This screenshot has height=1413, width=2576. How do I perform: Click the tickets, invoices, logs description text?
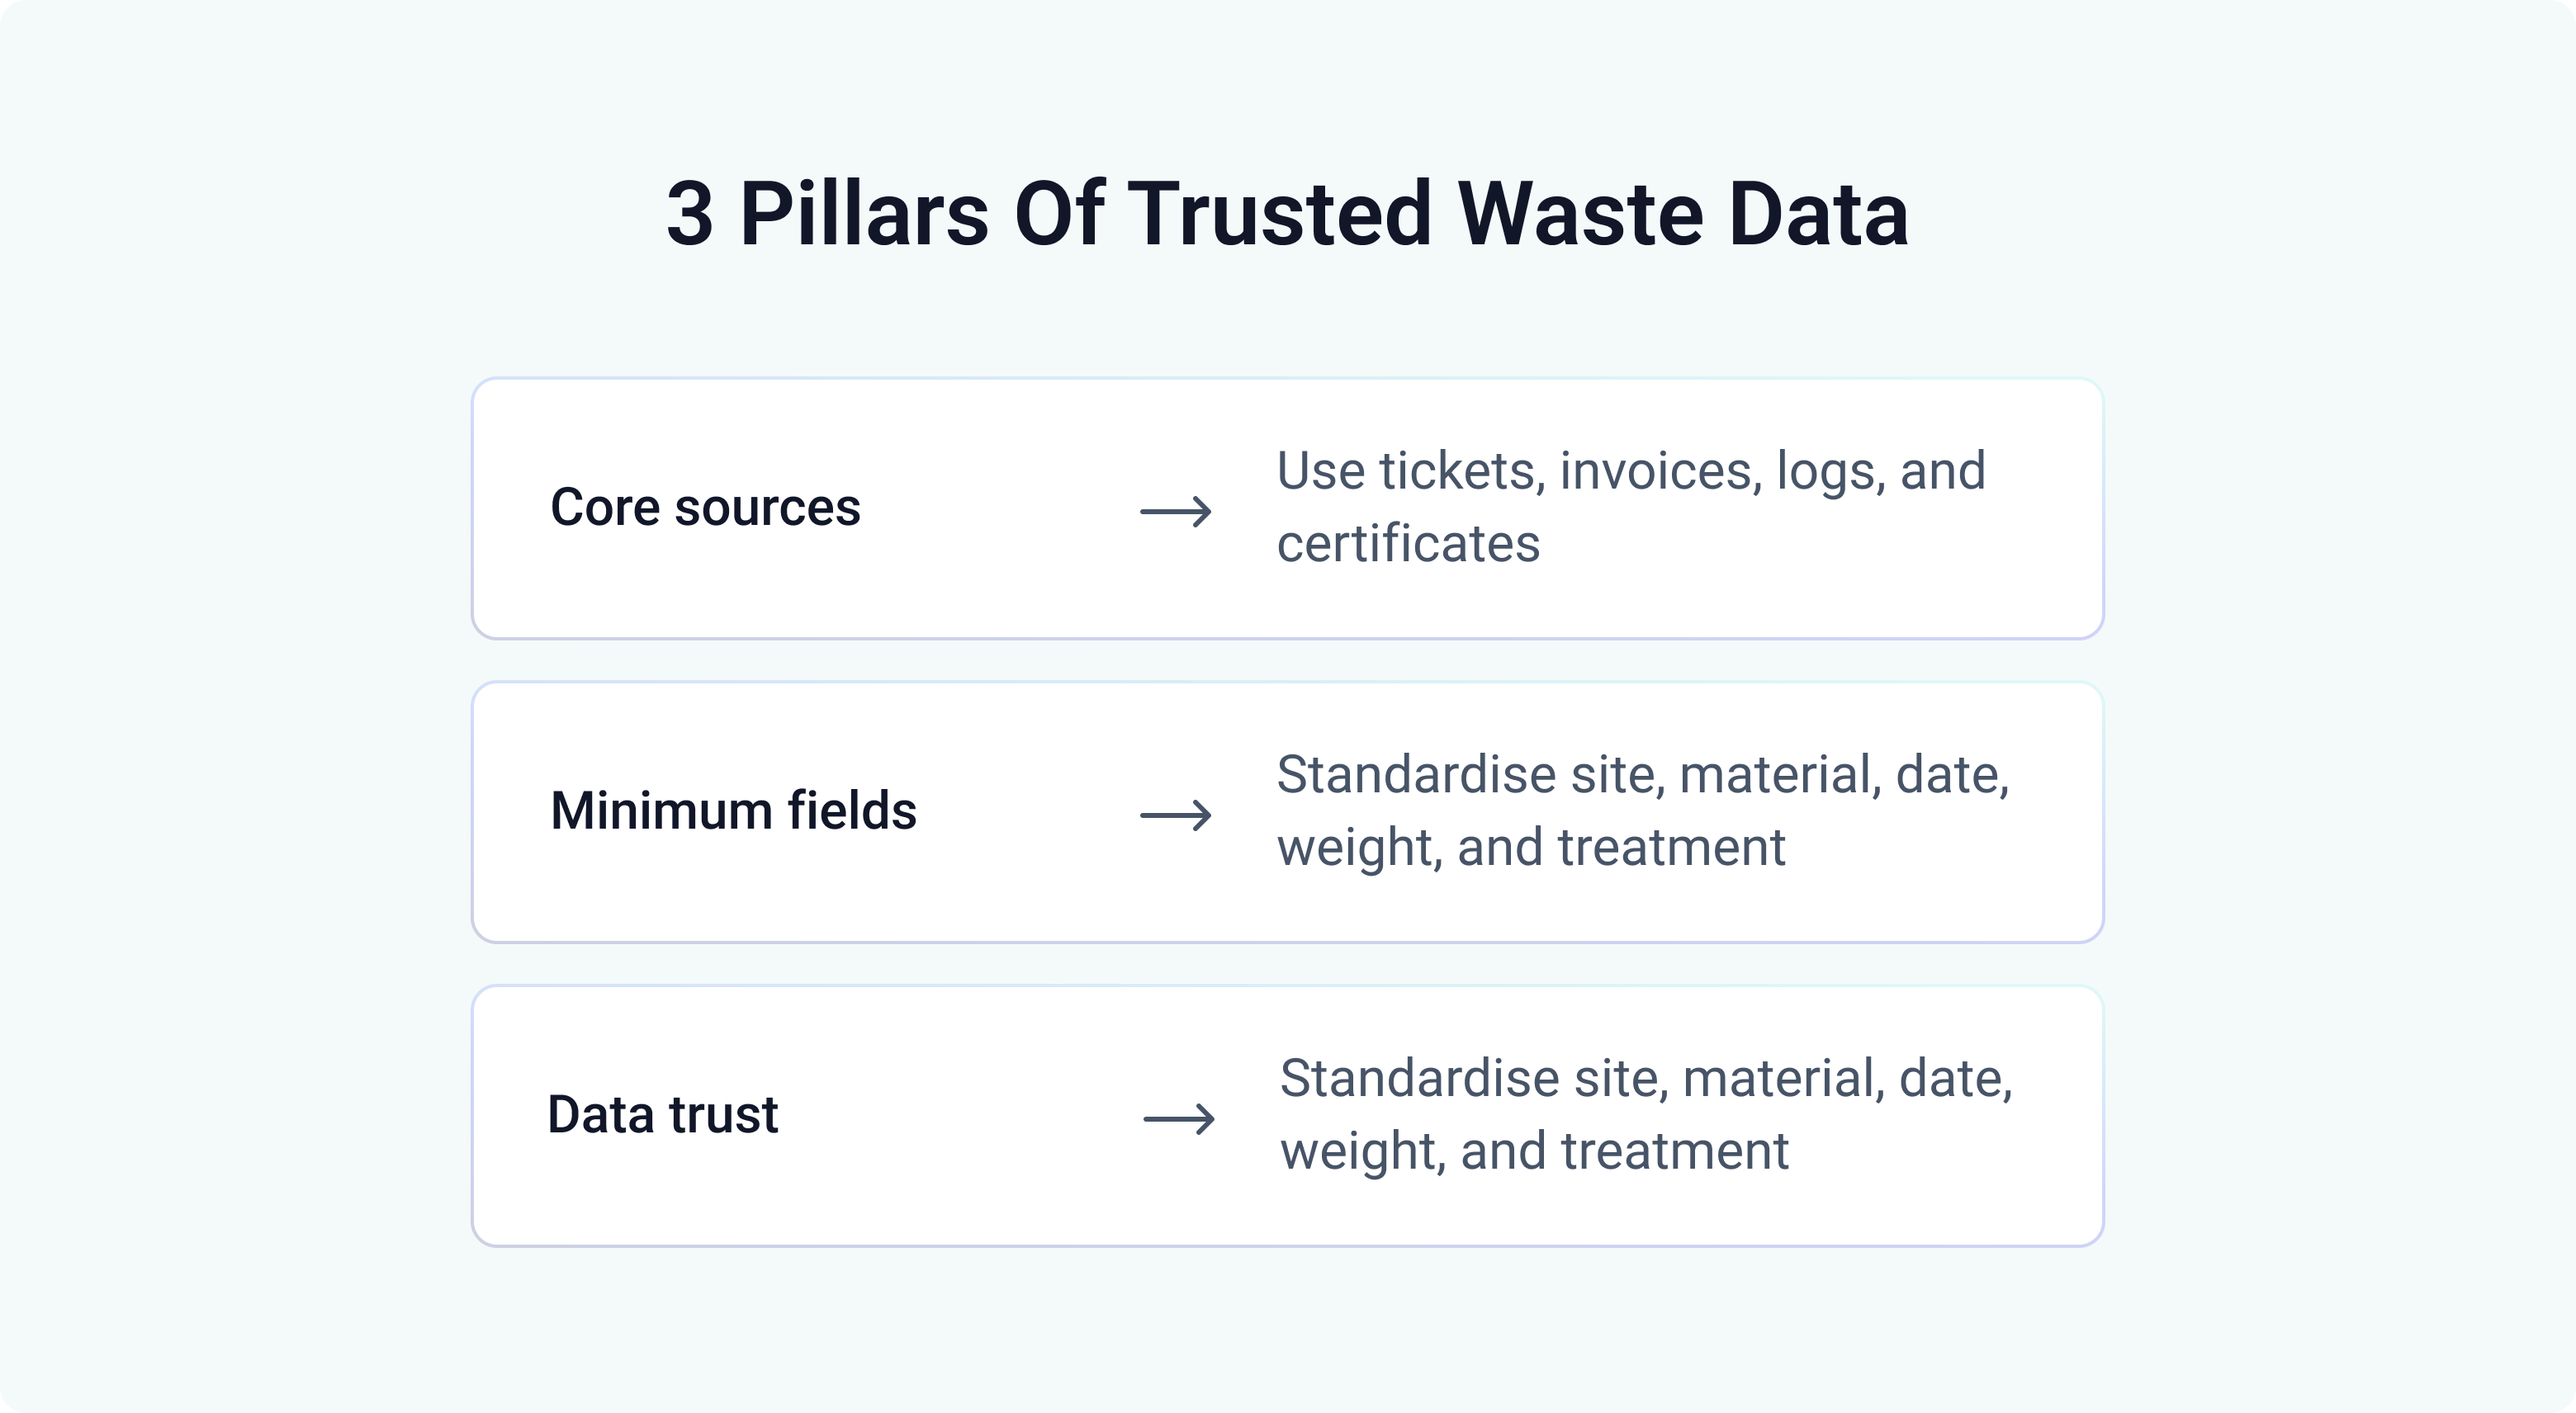pyautogui.click(x=1631, y=507)
